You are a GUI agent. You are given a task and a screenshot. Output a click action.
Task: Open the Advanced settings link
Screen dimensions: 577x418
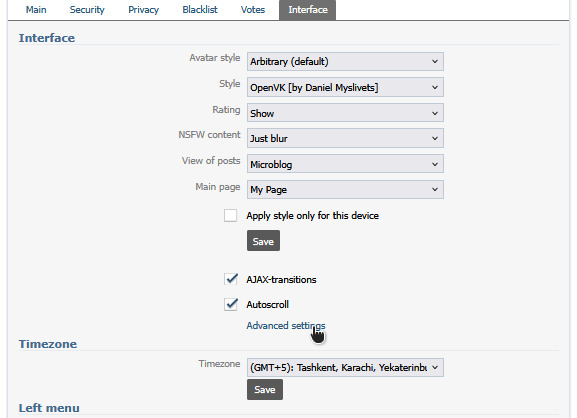point(286,326)
